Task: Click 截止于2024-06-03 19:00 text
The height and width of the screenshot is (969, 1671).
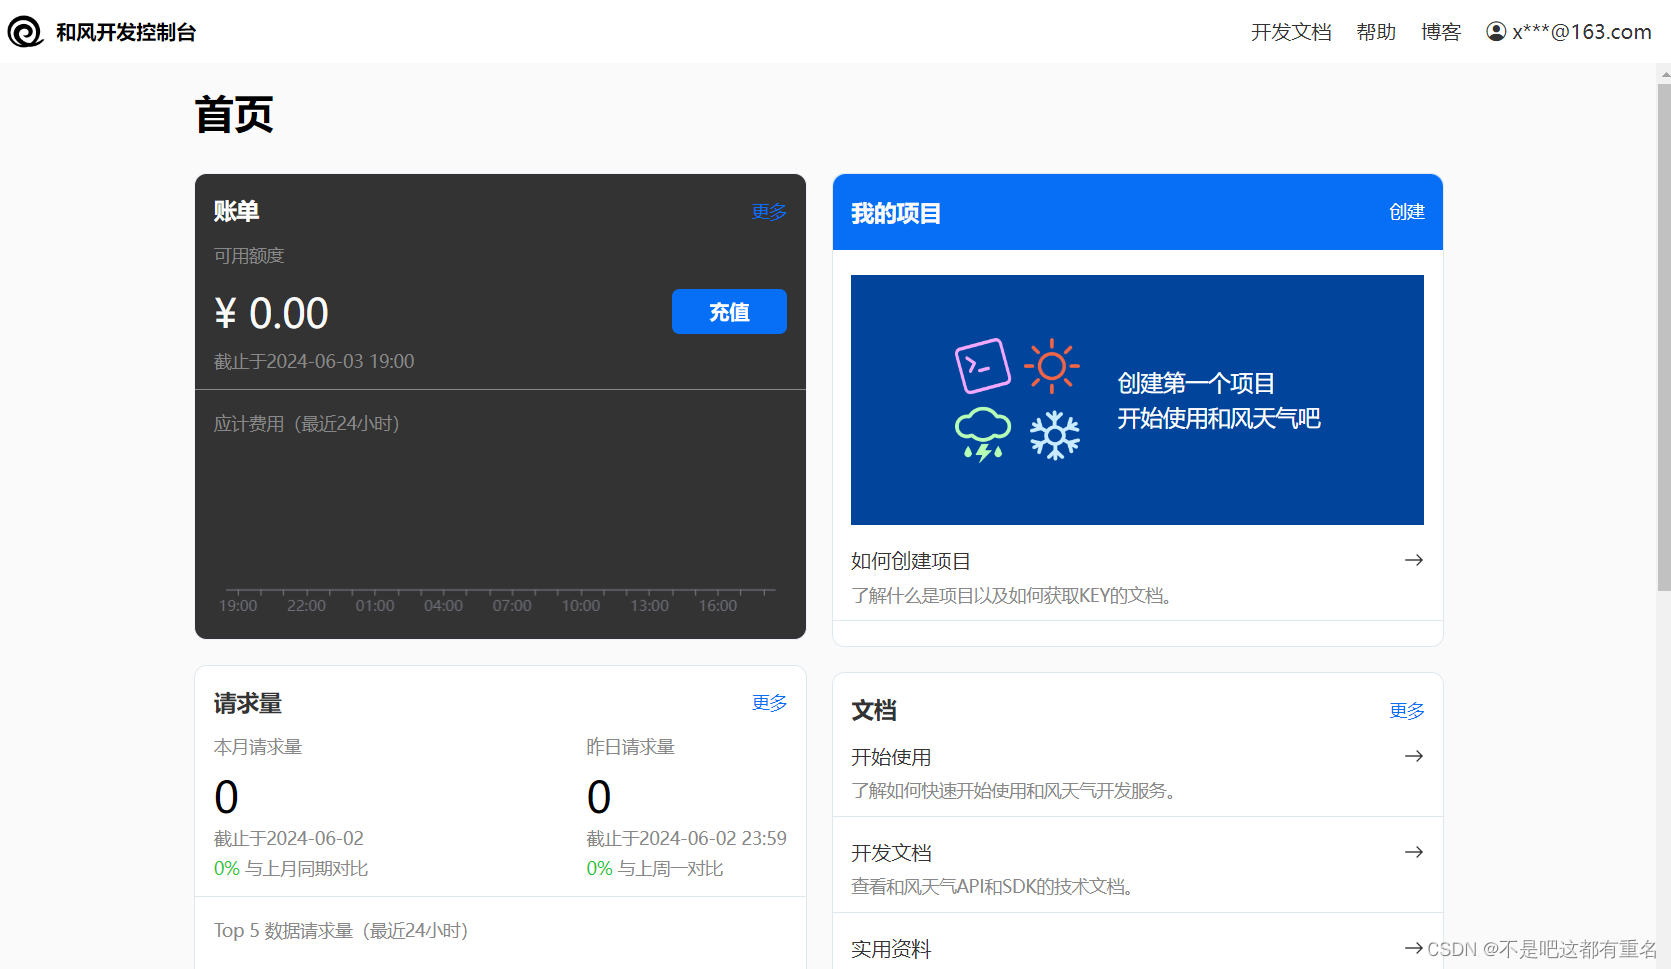Action: (314, 361)
